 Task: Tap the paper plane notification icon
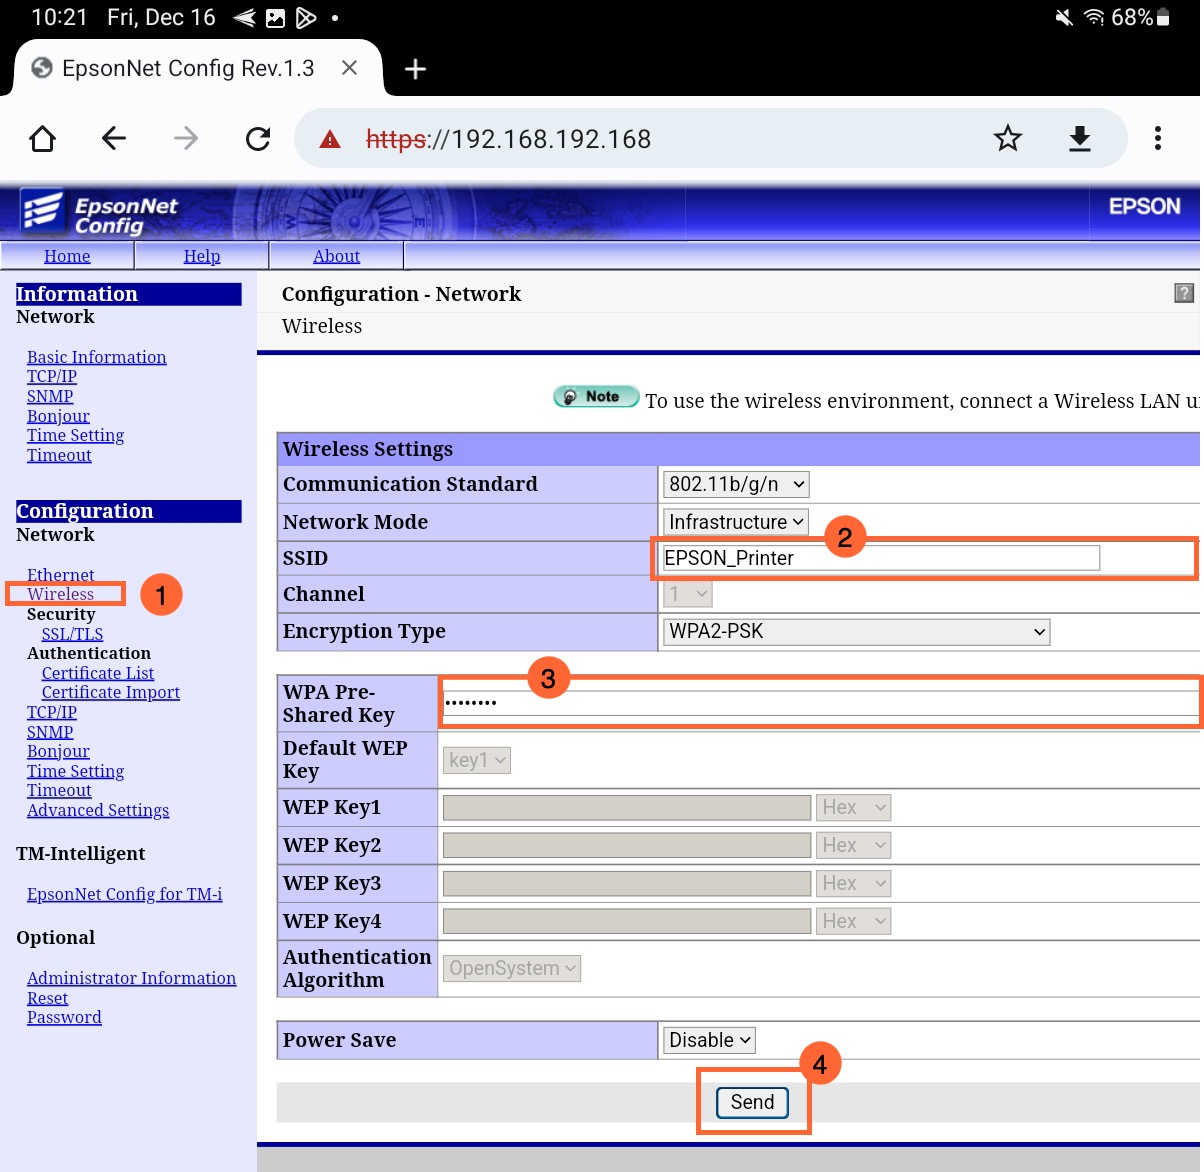click(244, 17)
